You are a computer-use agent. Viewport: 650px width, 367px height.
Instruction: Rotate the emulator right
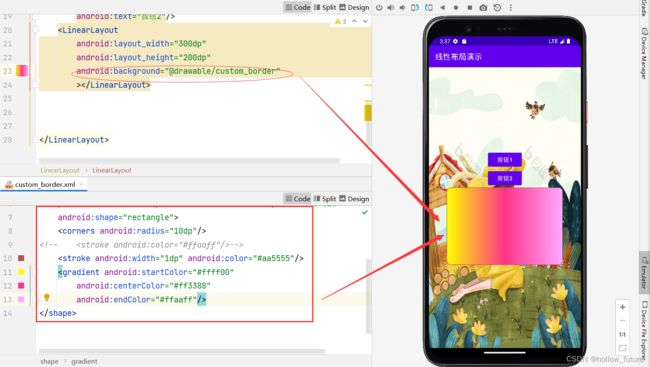coord(429,7)
